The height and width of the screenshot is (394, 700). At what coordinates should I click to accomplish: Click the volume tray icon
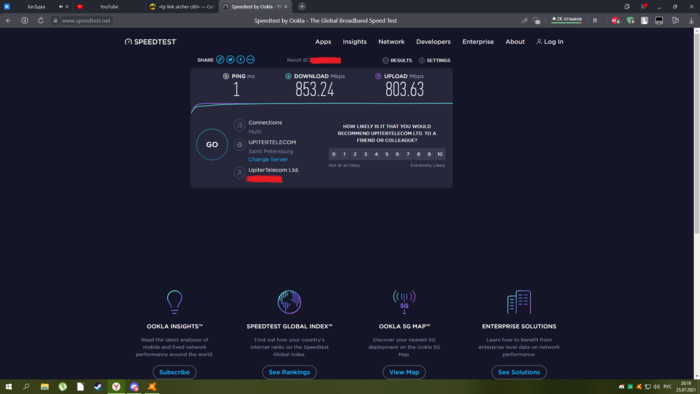(x=656, y=387)
